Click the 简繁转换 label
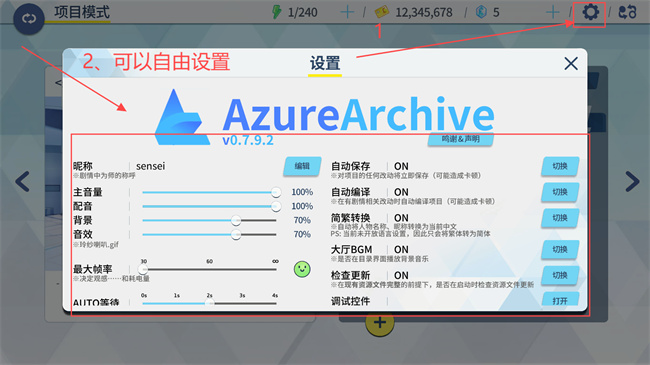This screenshot has height=365, width=650. [351, 218]
